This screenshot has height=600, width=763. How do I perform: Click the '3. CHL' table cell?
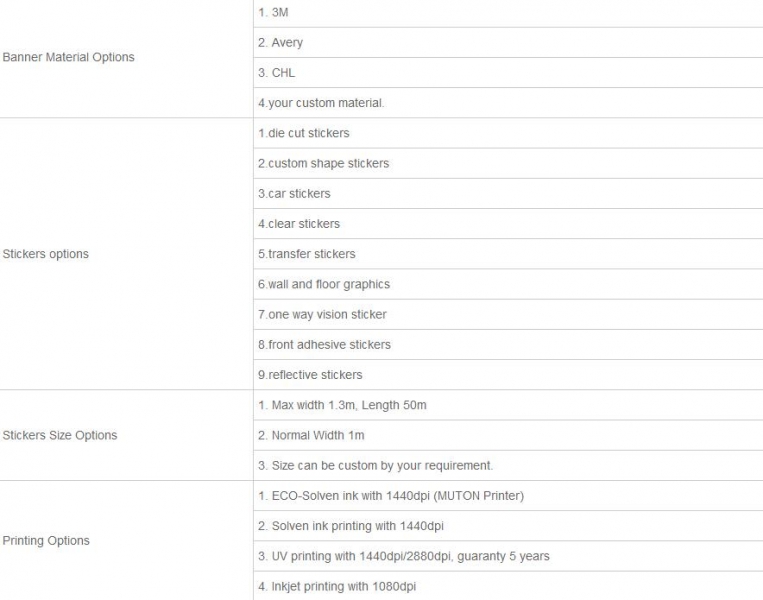click(x=508, y=73)
